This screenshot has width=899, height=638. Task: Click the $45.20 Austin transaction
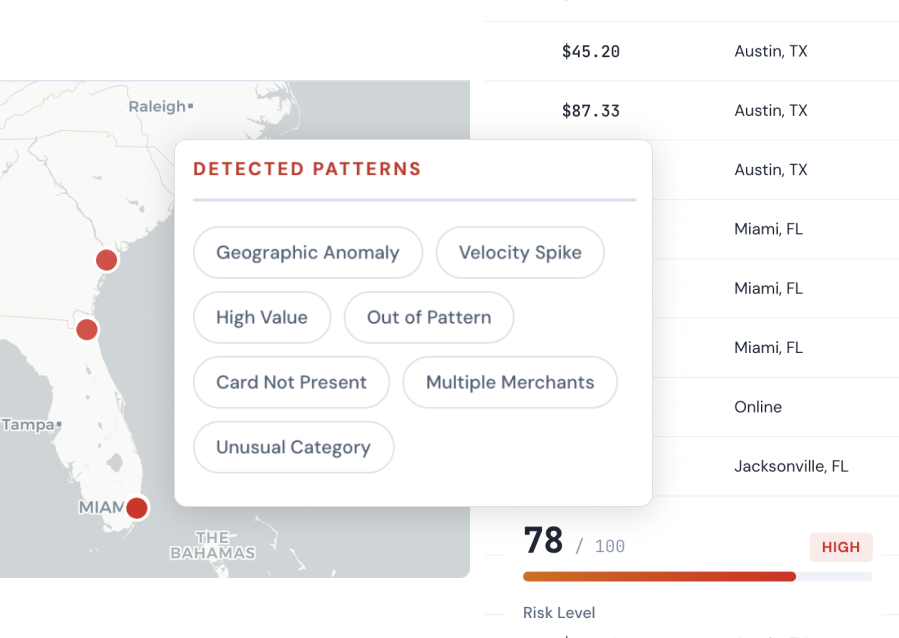(x=591, y=51)
